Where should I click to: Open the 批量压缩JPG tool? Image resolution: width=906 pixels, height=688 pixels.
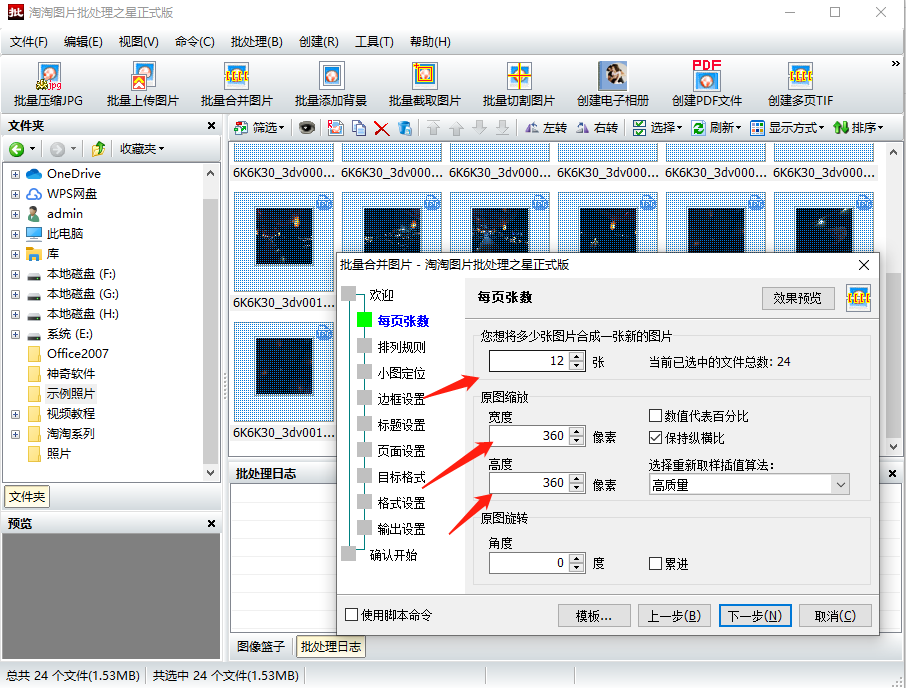[x=49, y=85]
